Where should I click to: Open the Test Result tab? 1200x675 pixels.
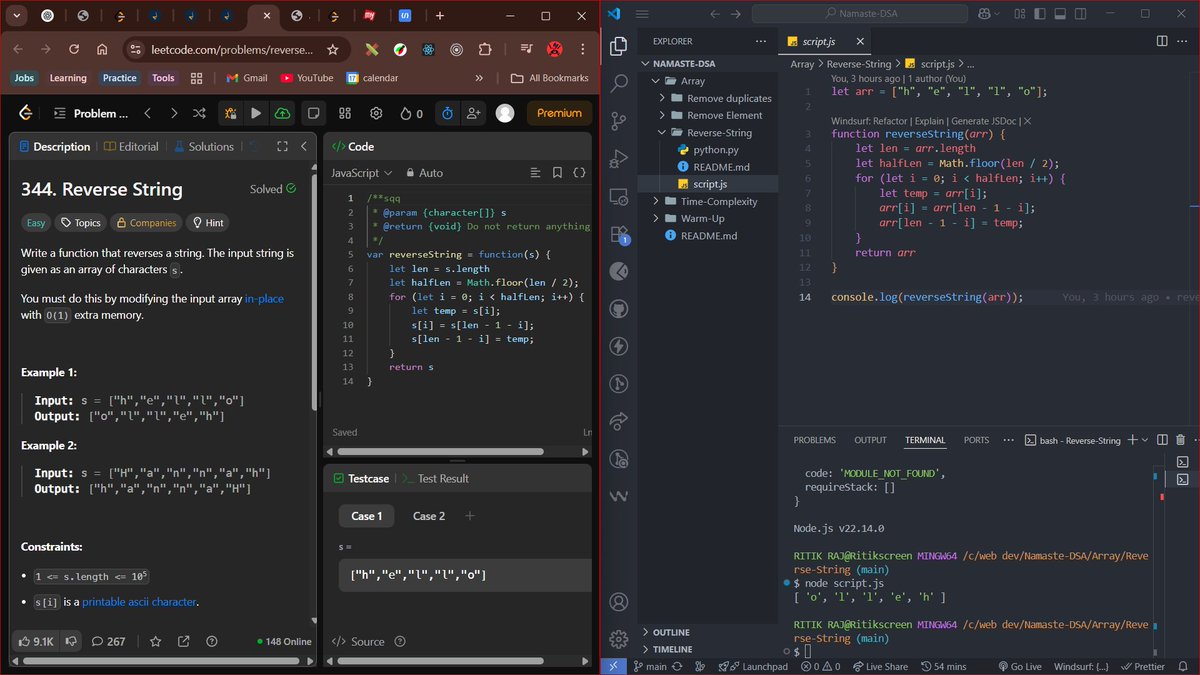coord(435,478)
